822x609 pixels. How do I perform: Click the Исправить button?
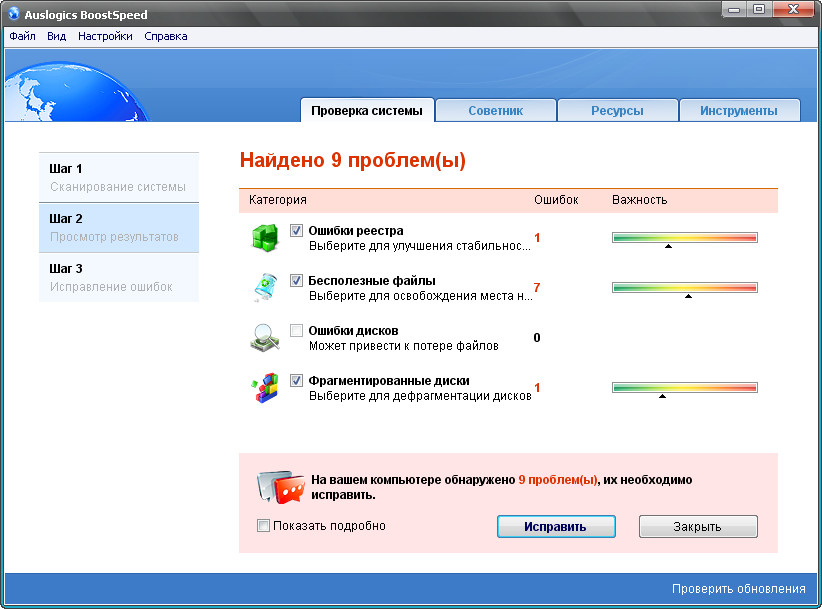(556, 527)
